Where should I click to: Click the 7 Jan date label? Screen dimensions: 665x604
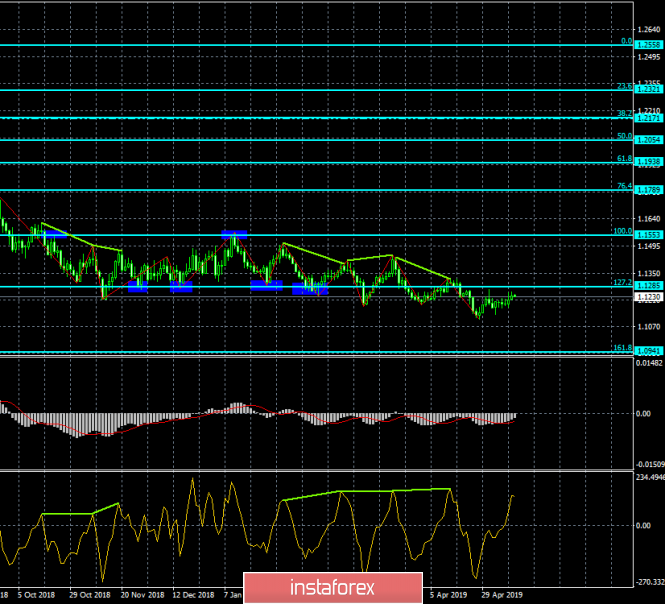click(x=233, y=595)
